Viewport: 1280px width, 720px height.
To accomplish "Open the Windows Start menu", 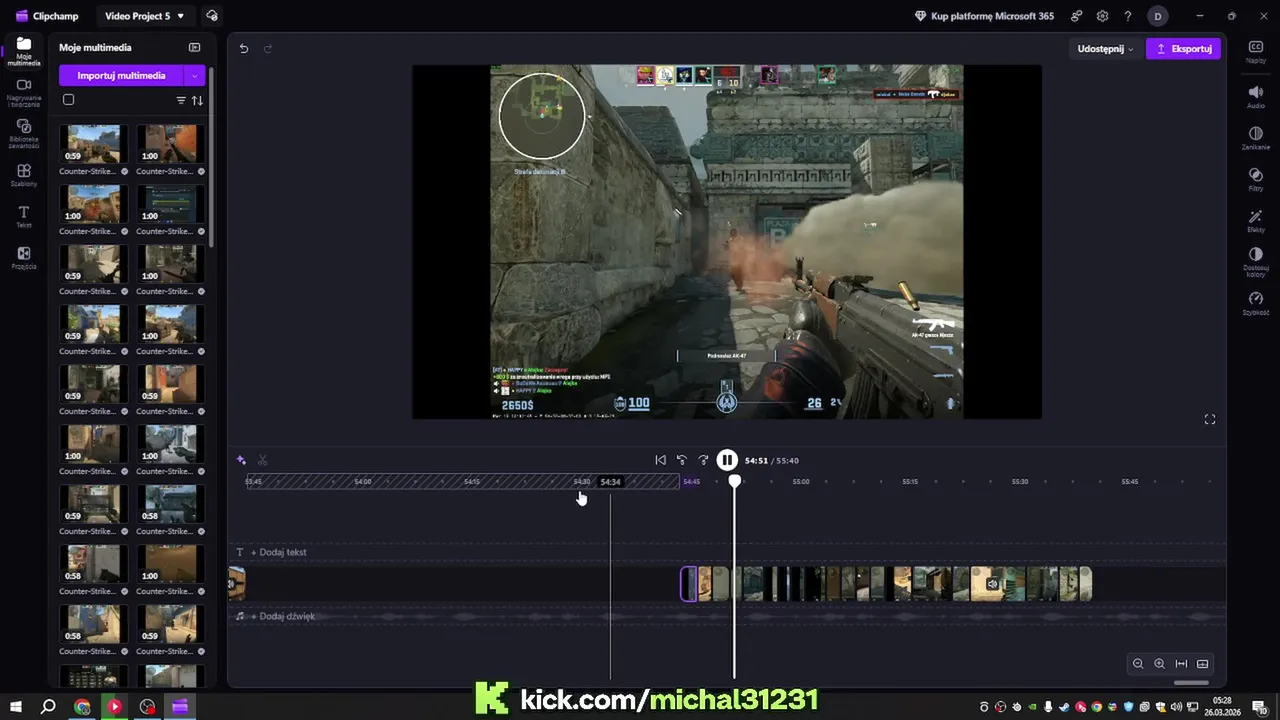I will click(16, 707).
